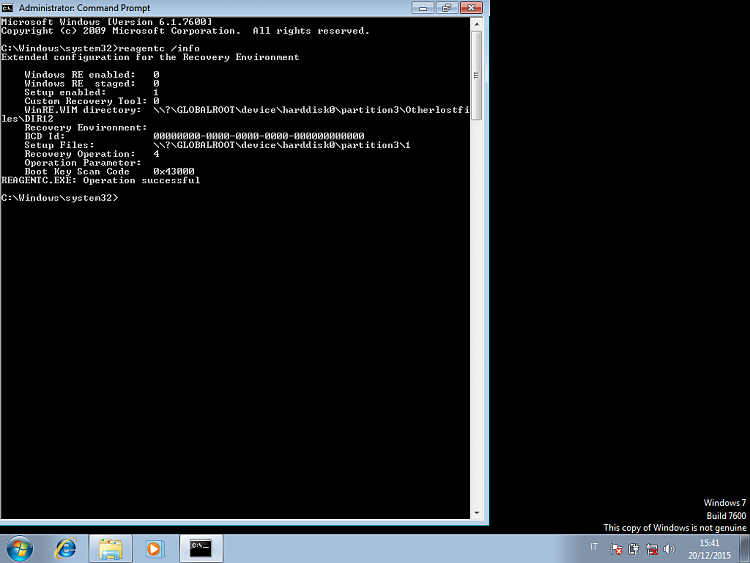Select the Command Prompt taskbar button
750x563 pixels.
pyautogui.click(x=201, y=549)
